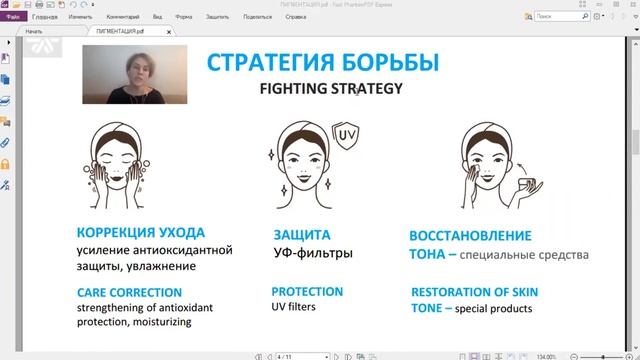Open the Digital signatures pen panel
Image resolution: width=640 pixels, height=360 pixels.
pos(6,185)
